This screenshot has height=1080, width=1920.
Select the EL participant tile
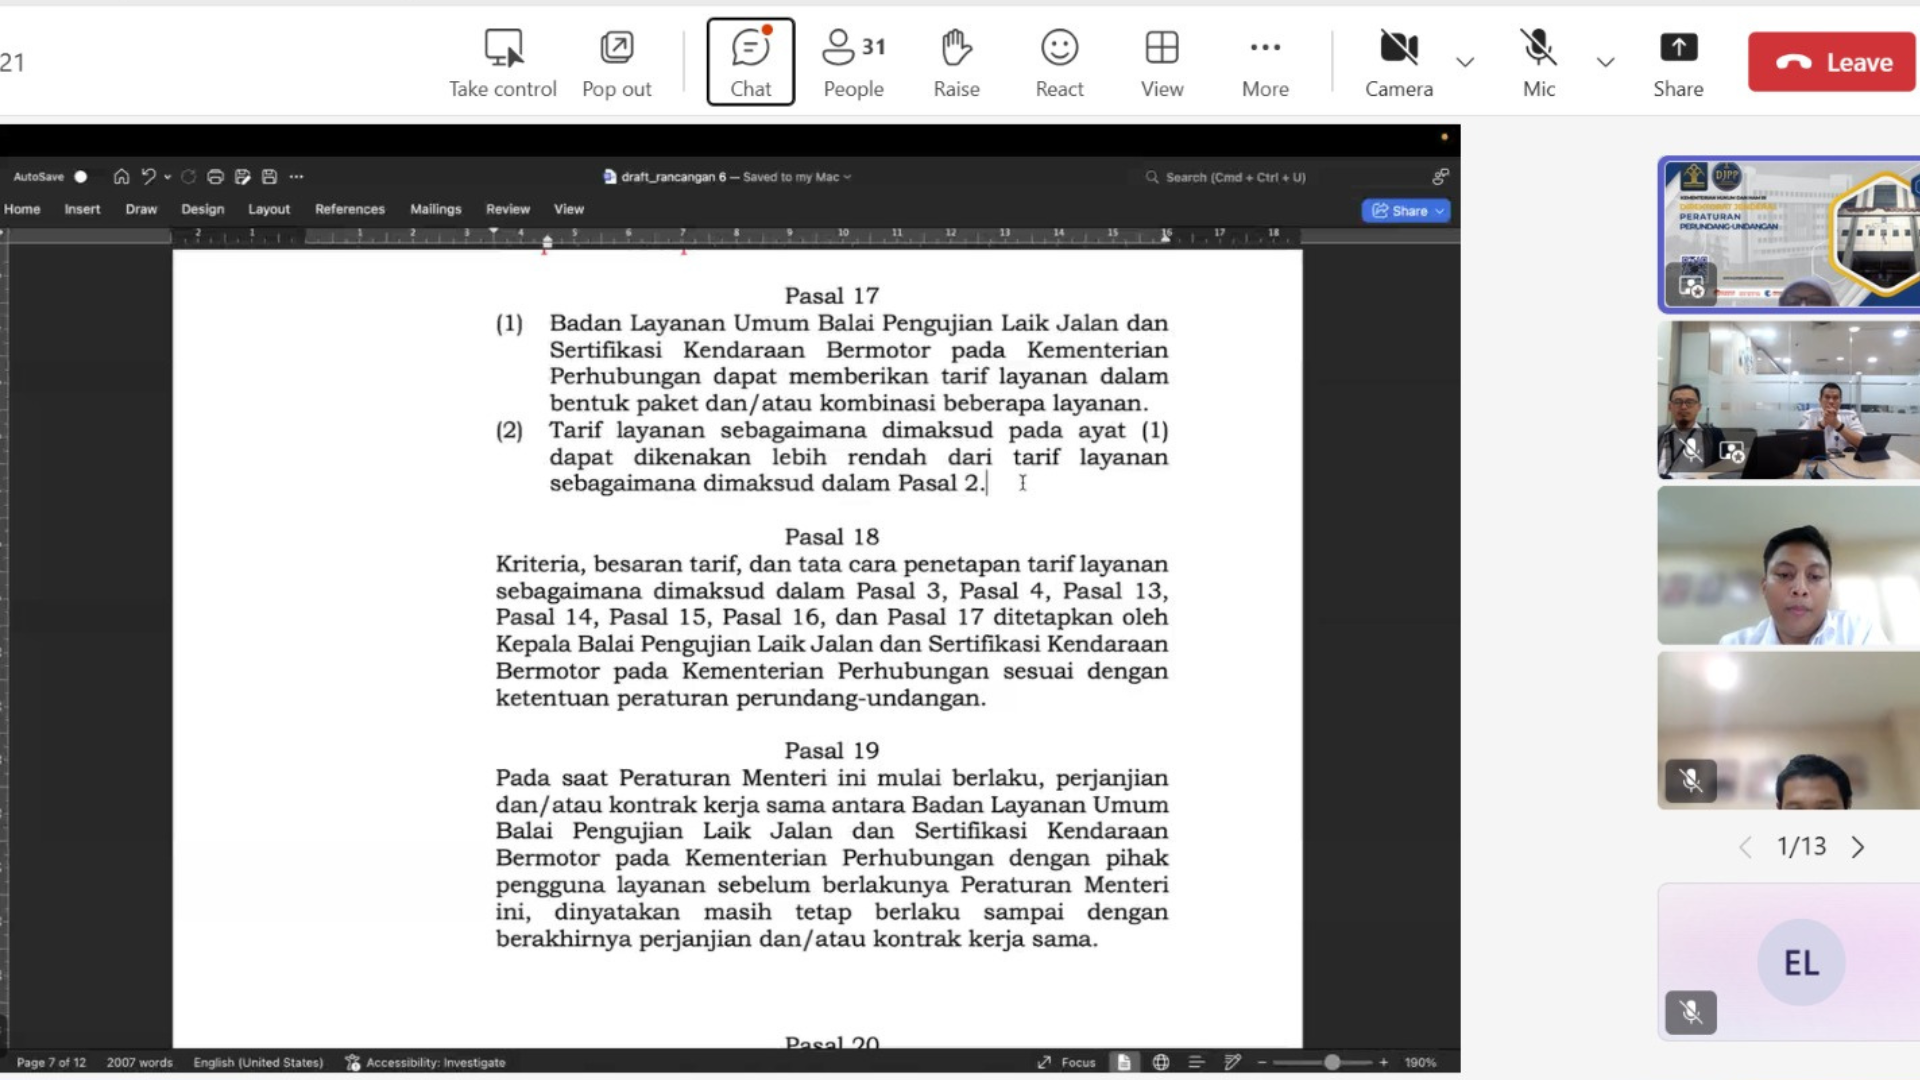click(x=1789, y=962)
